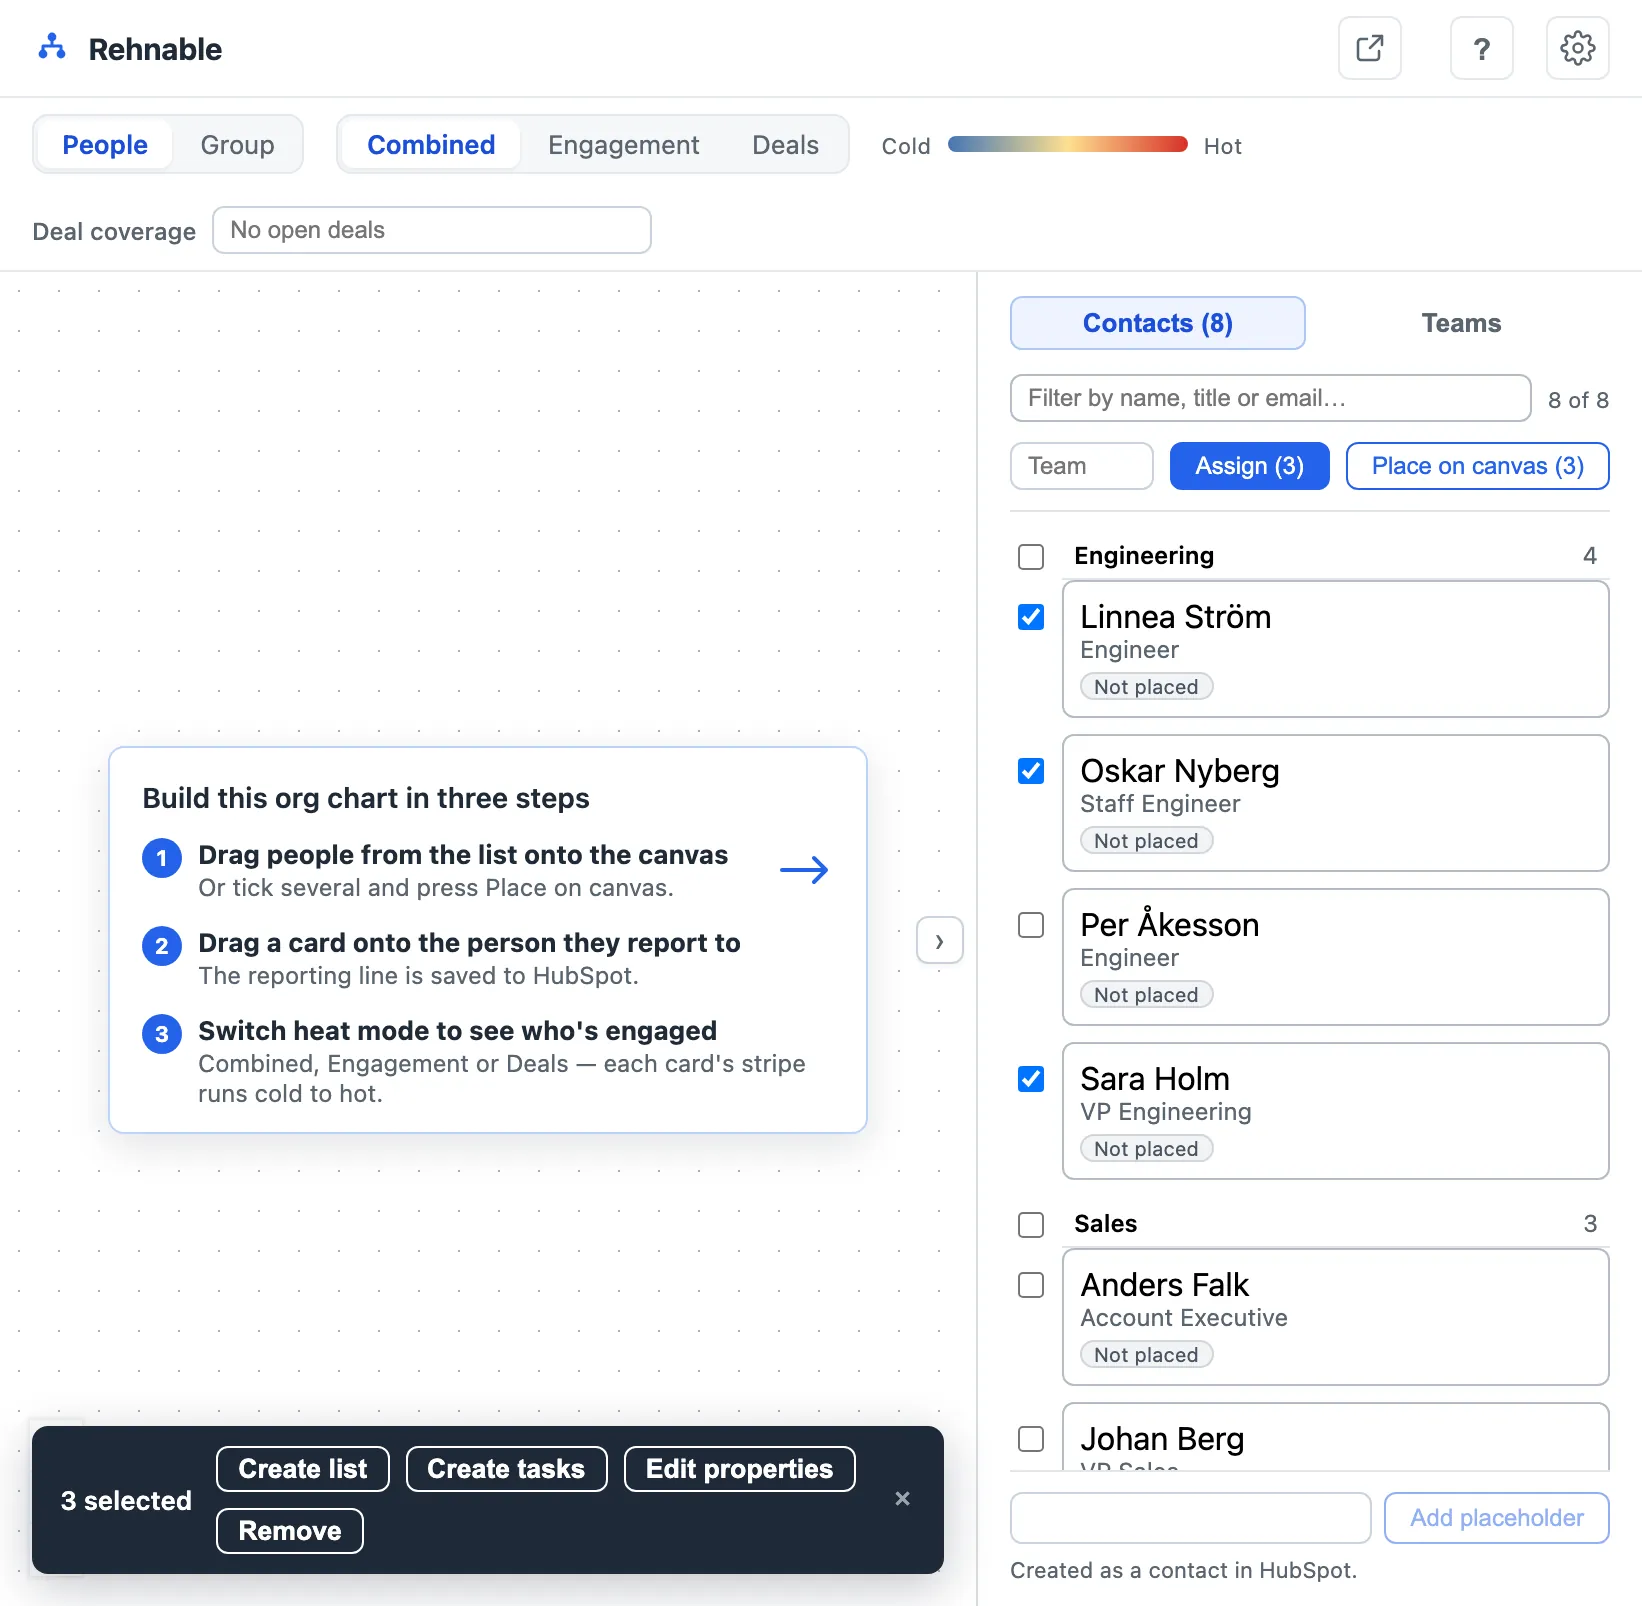Tick the Per Åkesson checkbox
The image size is (1642, 1606).
click(x=1031, y=925)
